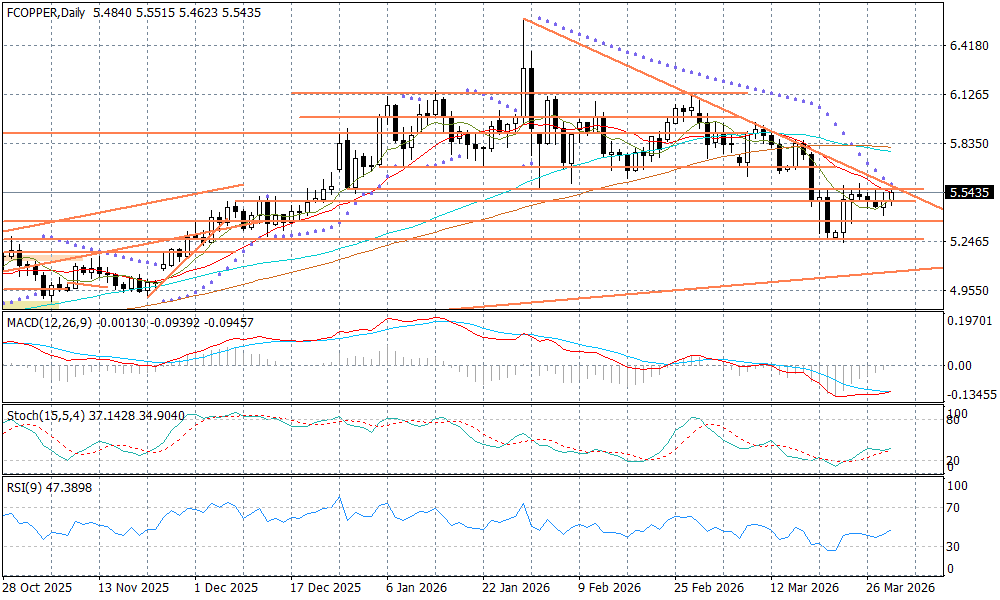1000x600 pixels.
Task: Click the 26 Mar 2026 date label
Action: click(x=900, y=588)
